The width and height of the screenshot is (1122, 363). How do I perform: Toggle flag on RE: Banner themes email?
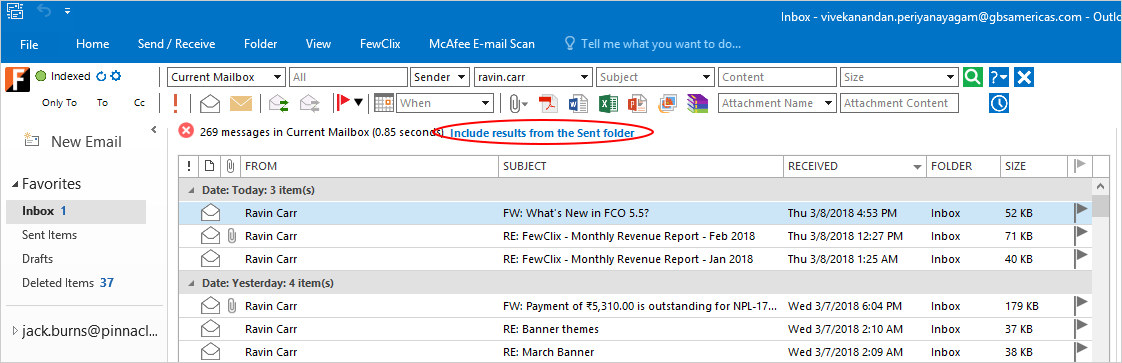tap(1080, 328)
